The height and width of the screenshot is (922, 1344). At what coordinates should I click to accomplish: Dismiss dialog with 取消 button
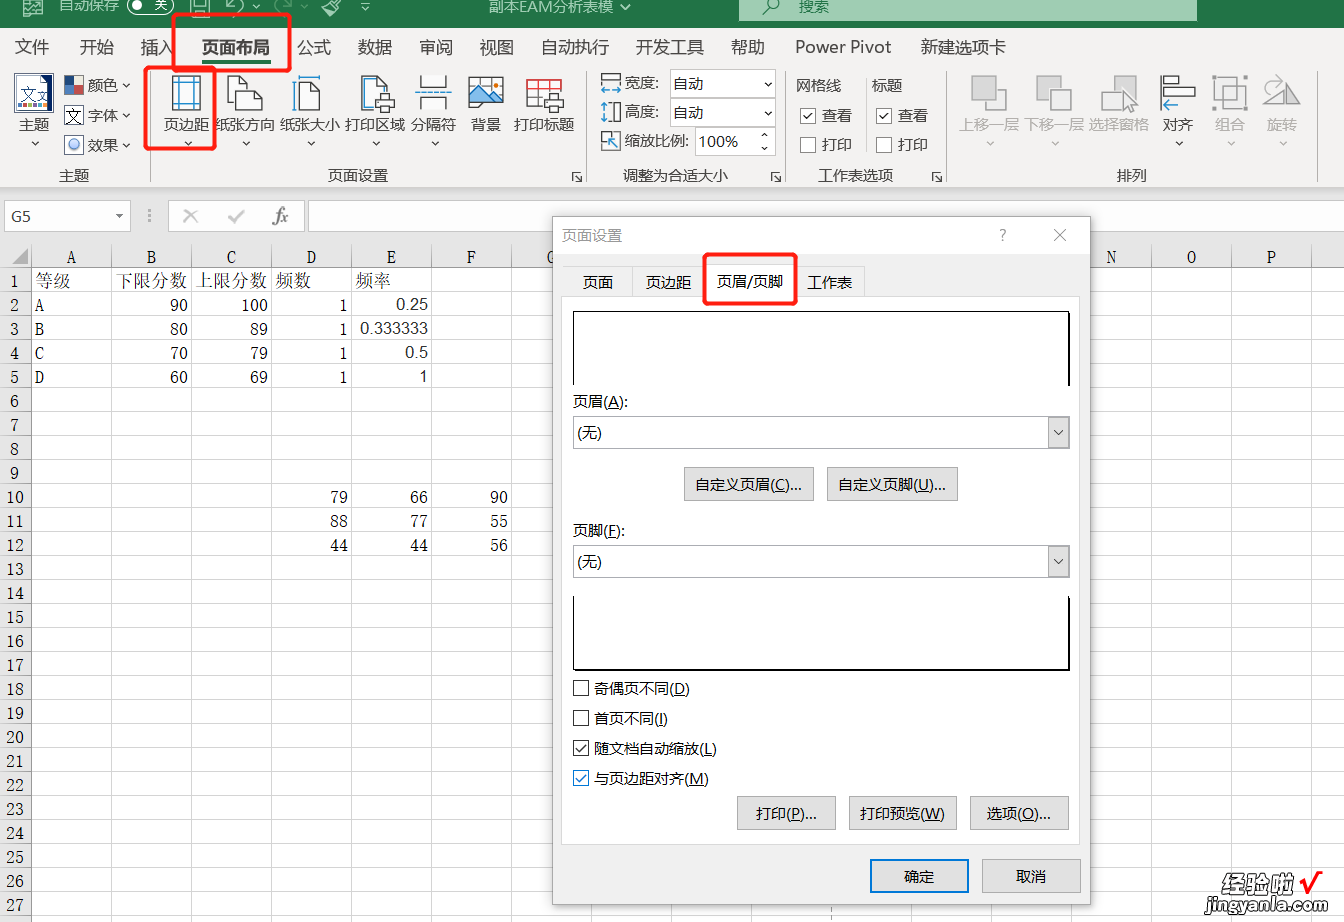[1031, 876]
